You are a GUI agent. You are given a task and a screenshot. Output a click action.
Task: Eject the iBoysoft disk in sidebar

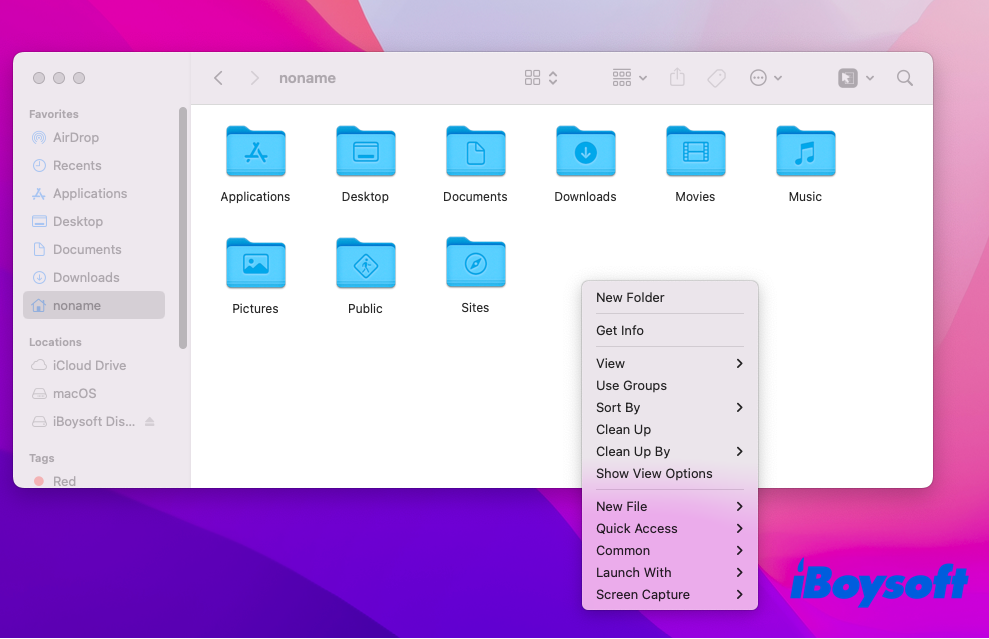[x=150, y=422]
